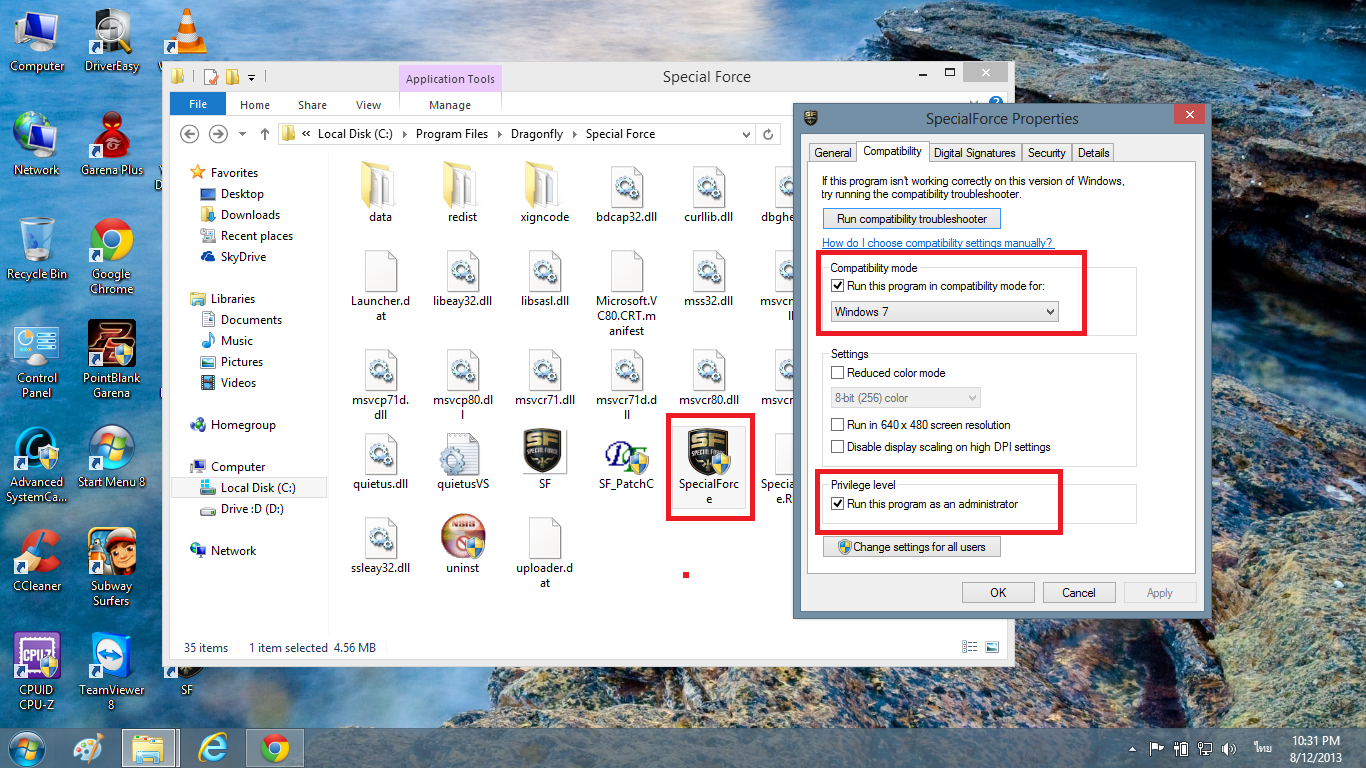This screenshot has width=1366, height=768.
Task: Enable Reduced color mode checkbox
Action: pos(838,373)
